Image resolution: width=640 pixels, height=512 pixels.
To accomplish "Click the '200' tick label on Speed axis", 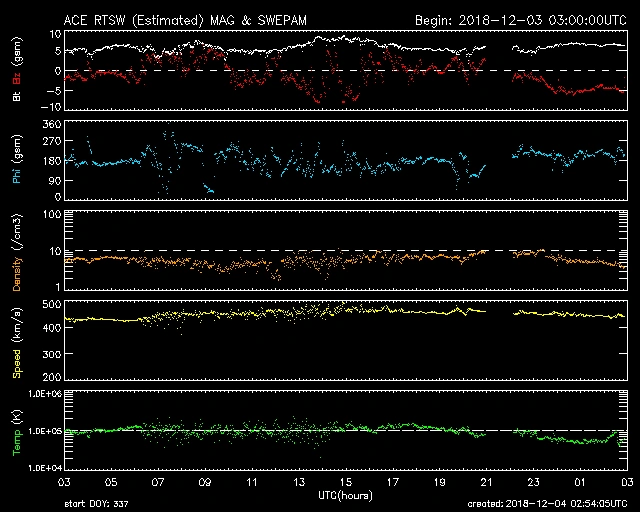I will click(x=52, y=376).
